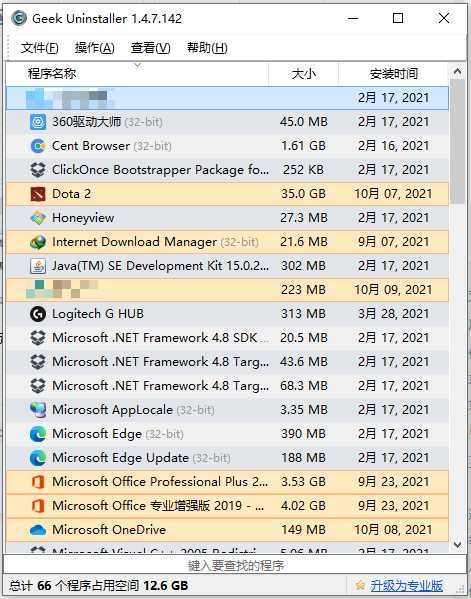Screen dimensions: 471x599
Task: Select the 360驱动大师 program icon
Action: tap(38, 122)
